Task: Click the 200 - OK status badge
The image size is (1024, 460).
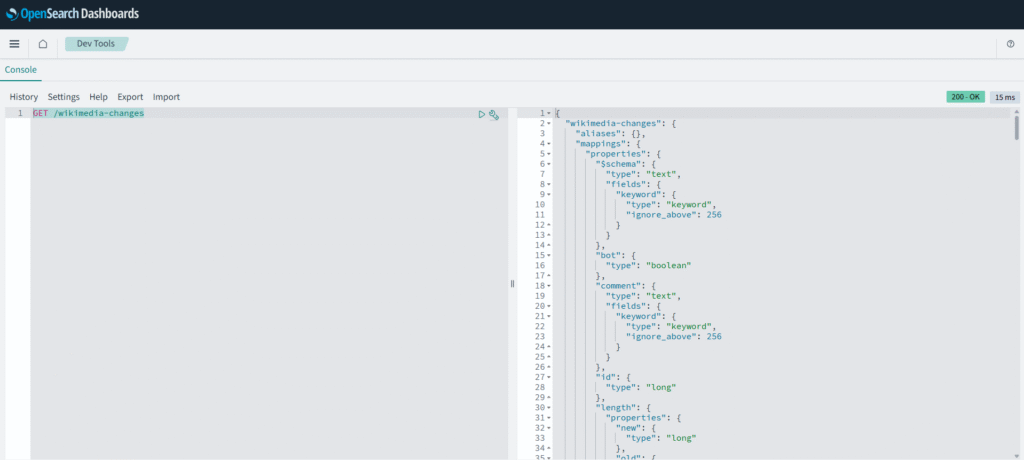Action: (965, 97)
